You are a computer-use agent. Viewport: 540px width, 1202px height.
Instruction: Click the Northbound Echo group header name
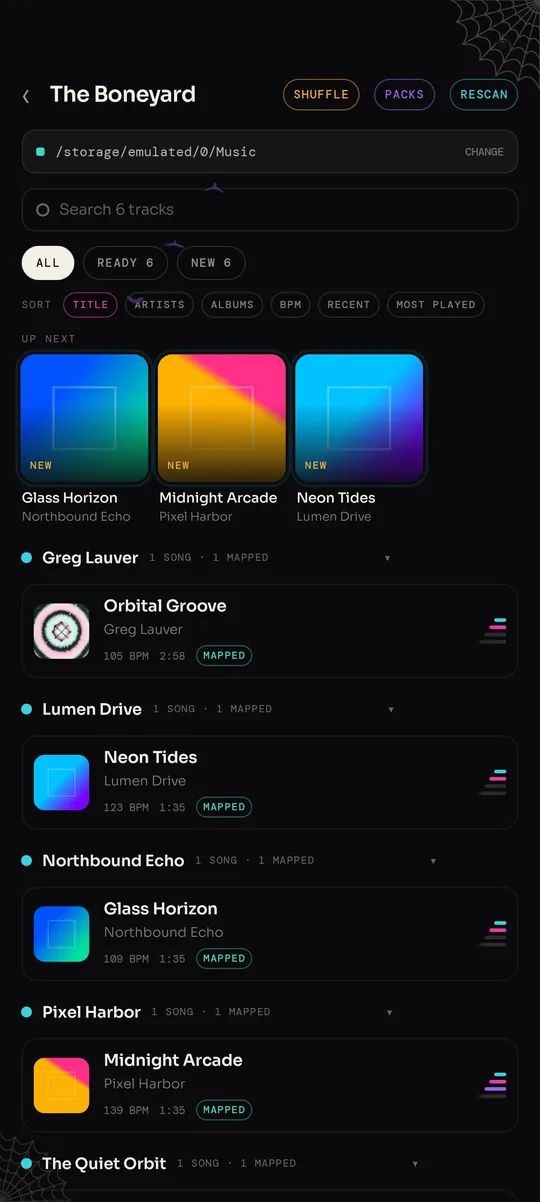(113, 861)
